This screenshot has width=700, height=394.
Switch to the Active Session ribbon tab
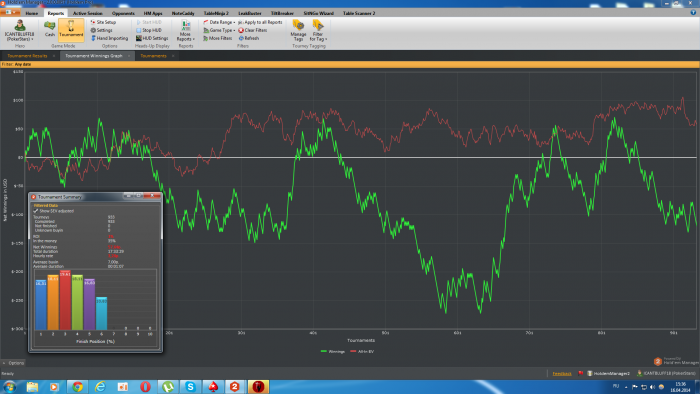88,13
